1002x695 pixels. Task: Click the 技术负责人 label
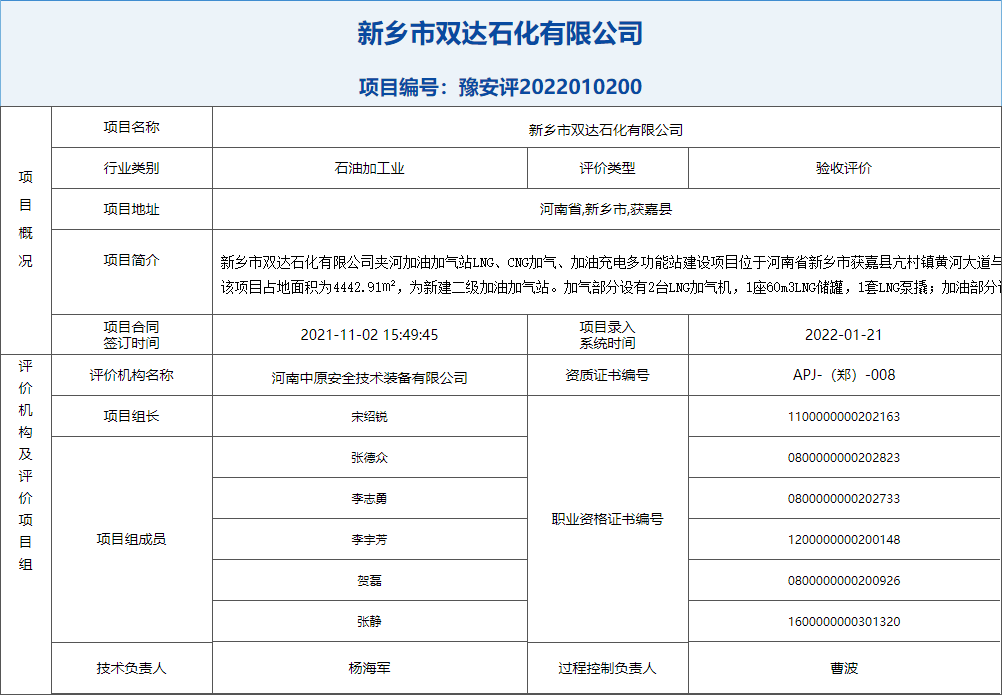pos(132,668)
